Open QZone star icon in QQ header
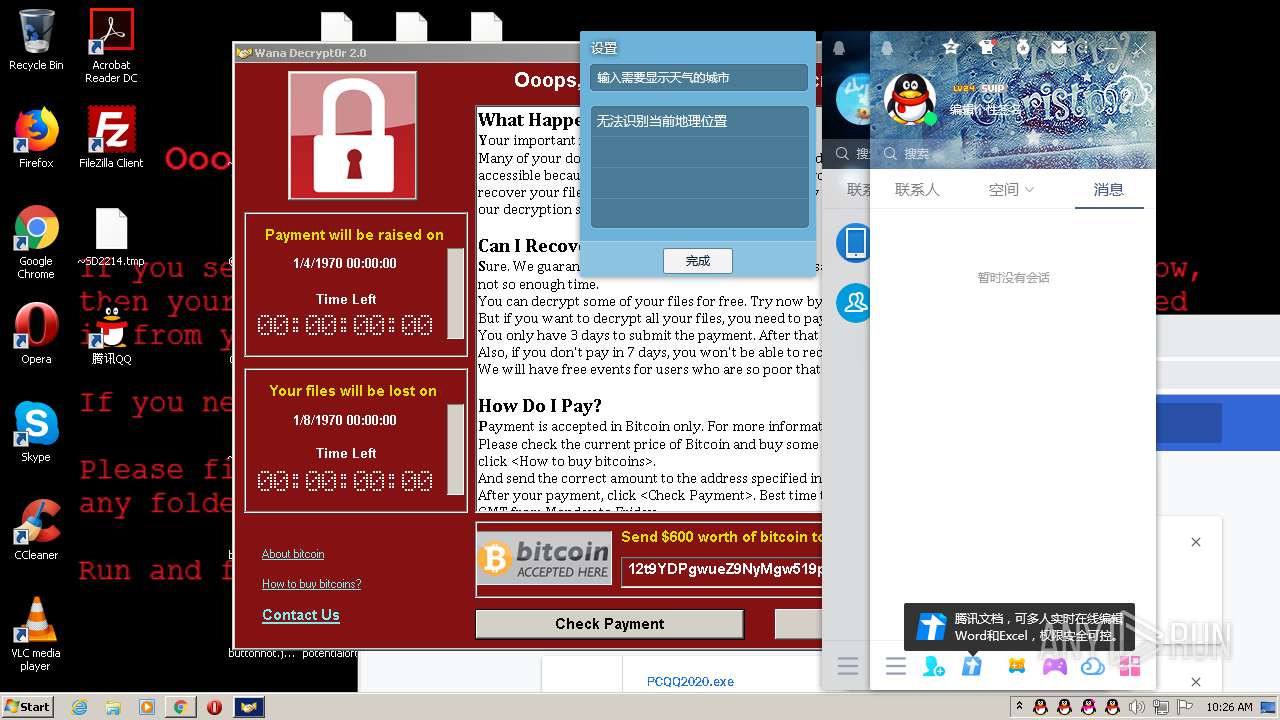1280x720 pixels. (x=951, y=47)
